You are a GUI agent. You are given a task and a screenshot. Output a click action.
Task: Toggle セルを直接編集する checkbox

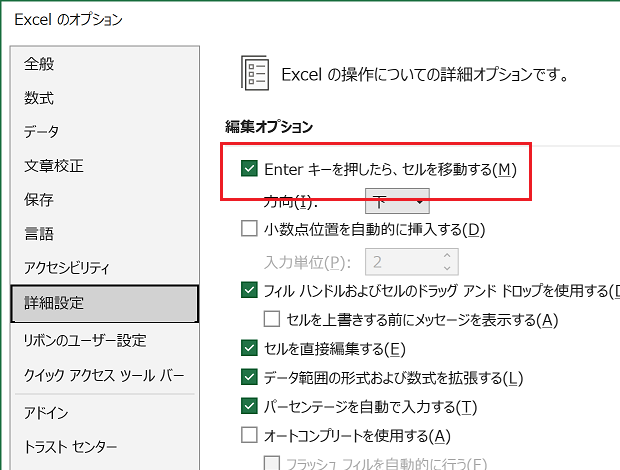[x=249, y=348]
